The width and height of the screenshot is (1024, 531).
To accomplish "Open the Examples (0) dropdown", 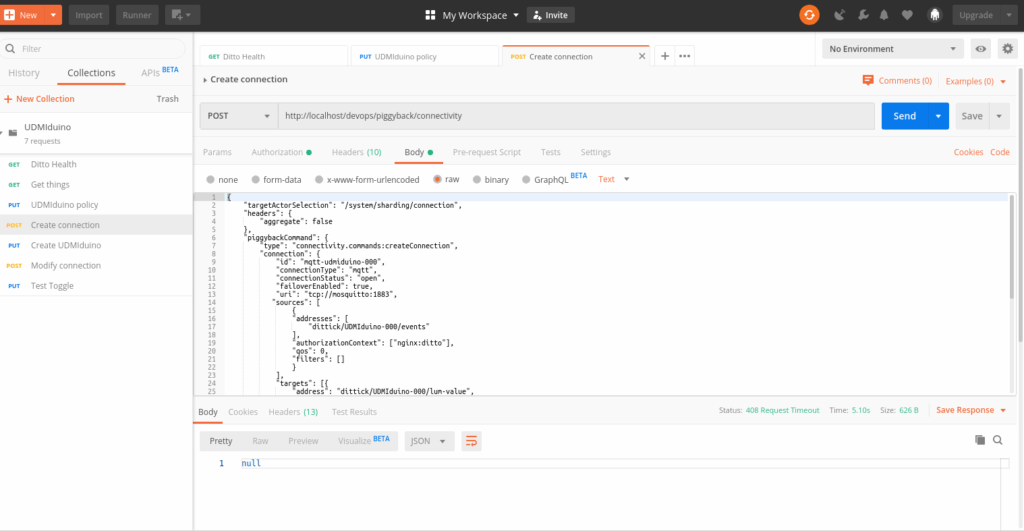I will [976, 81].
